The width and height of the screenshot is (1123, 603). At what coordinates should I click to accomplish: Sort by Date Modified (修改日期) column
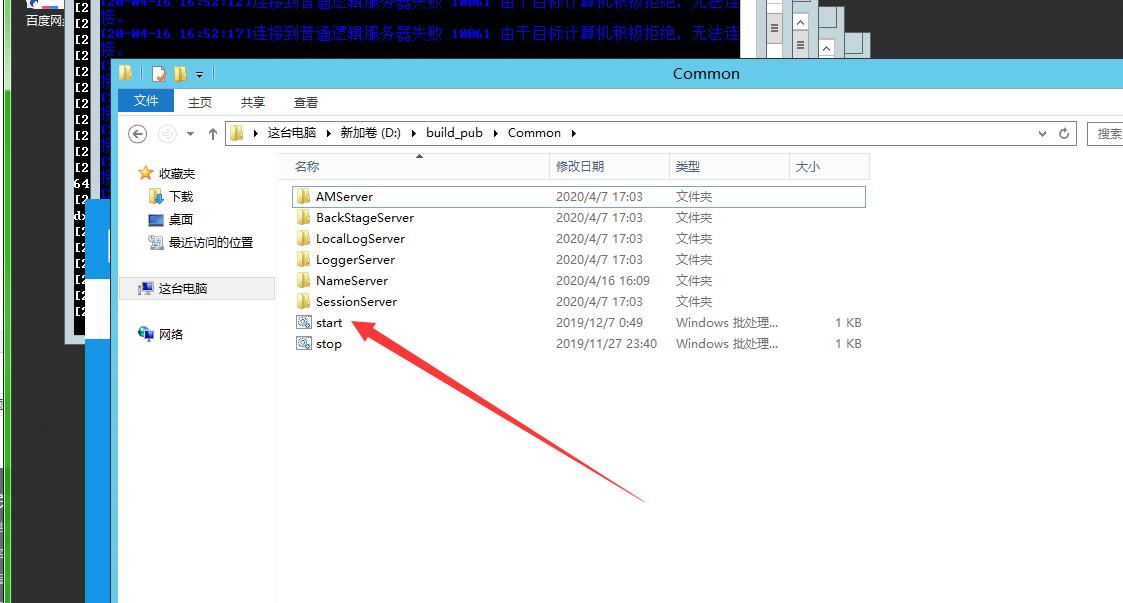coord(580,167)
